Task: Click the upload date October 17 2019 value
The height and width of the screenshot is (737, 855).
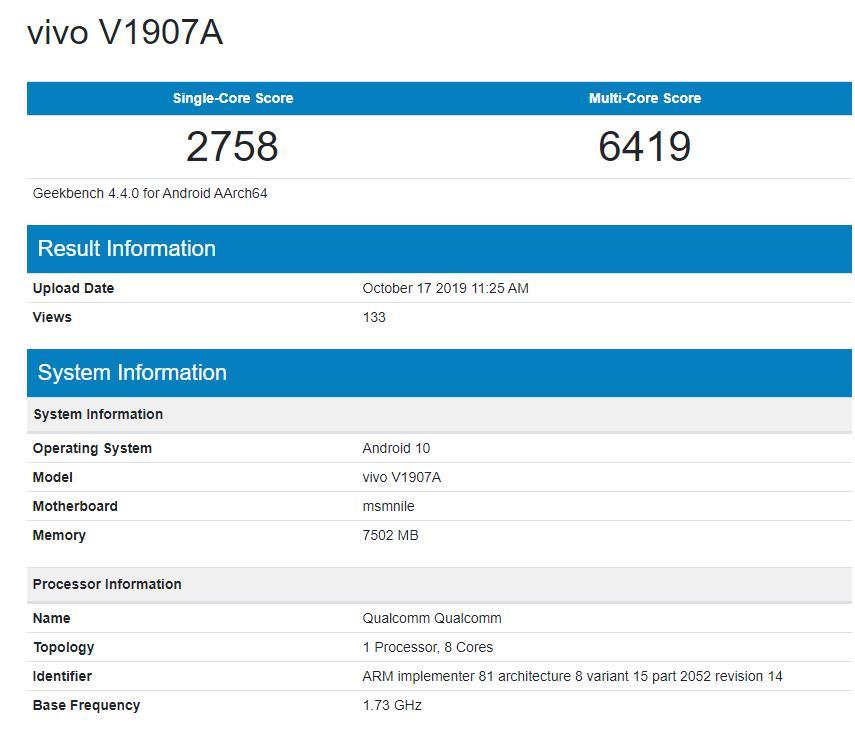Action: coord(445,288)
